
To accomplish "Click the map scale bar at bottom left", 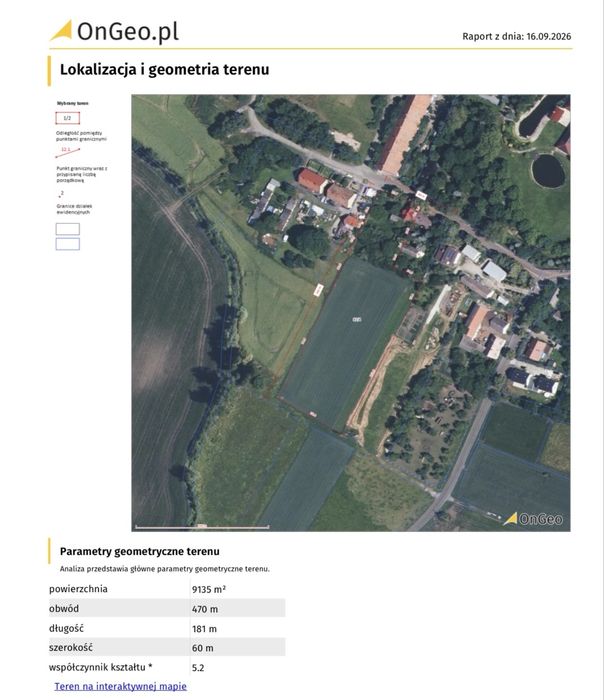I will (202, 527).
